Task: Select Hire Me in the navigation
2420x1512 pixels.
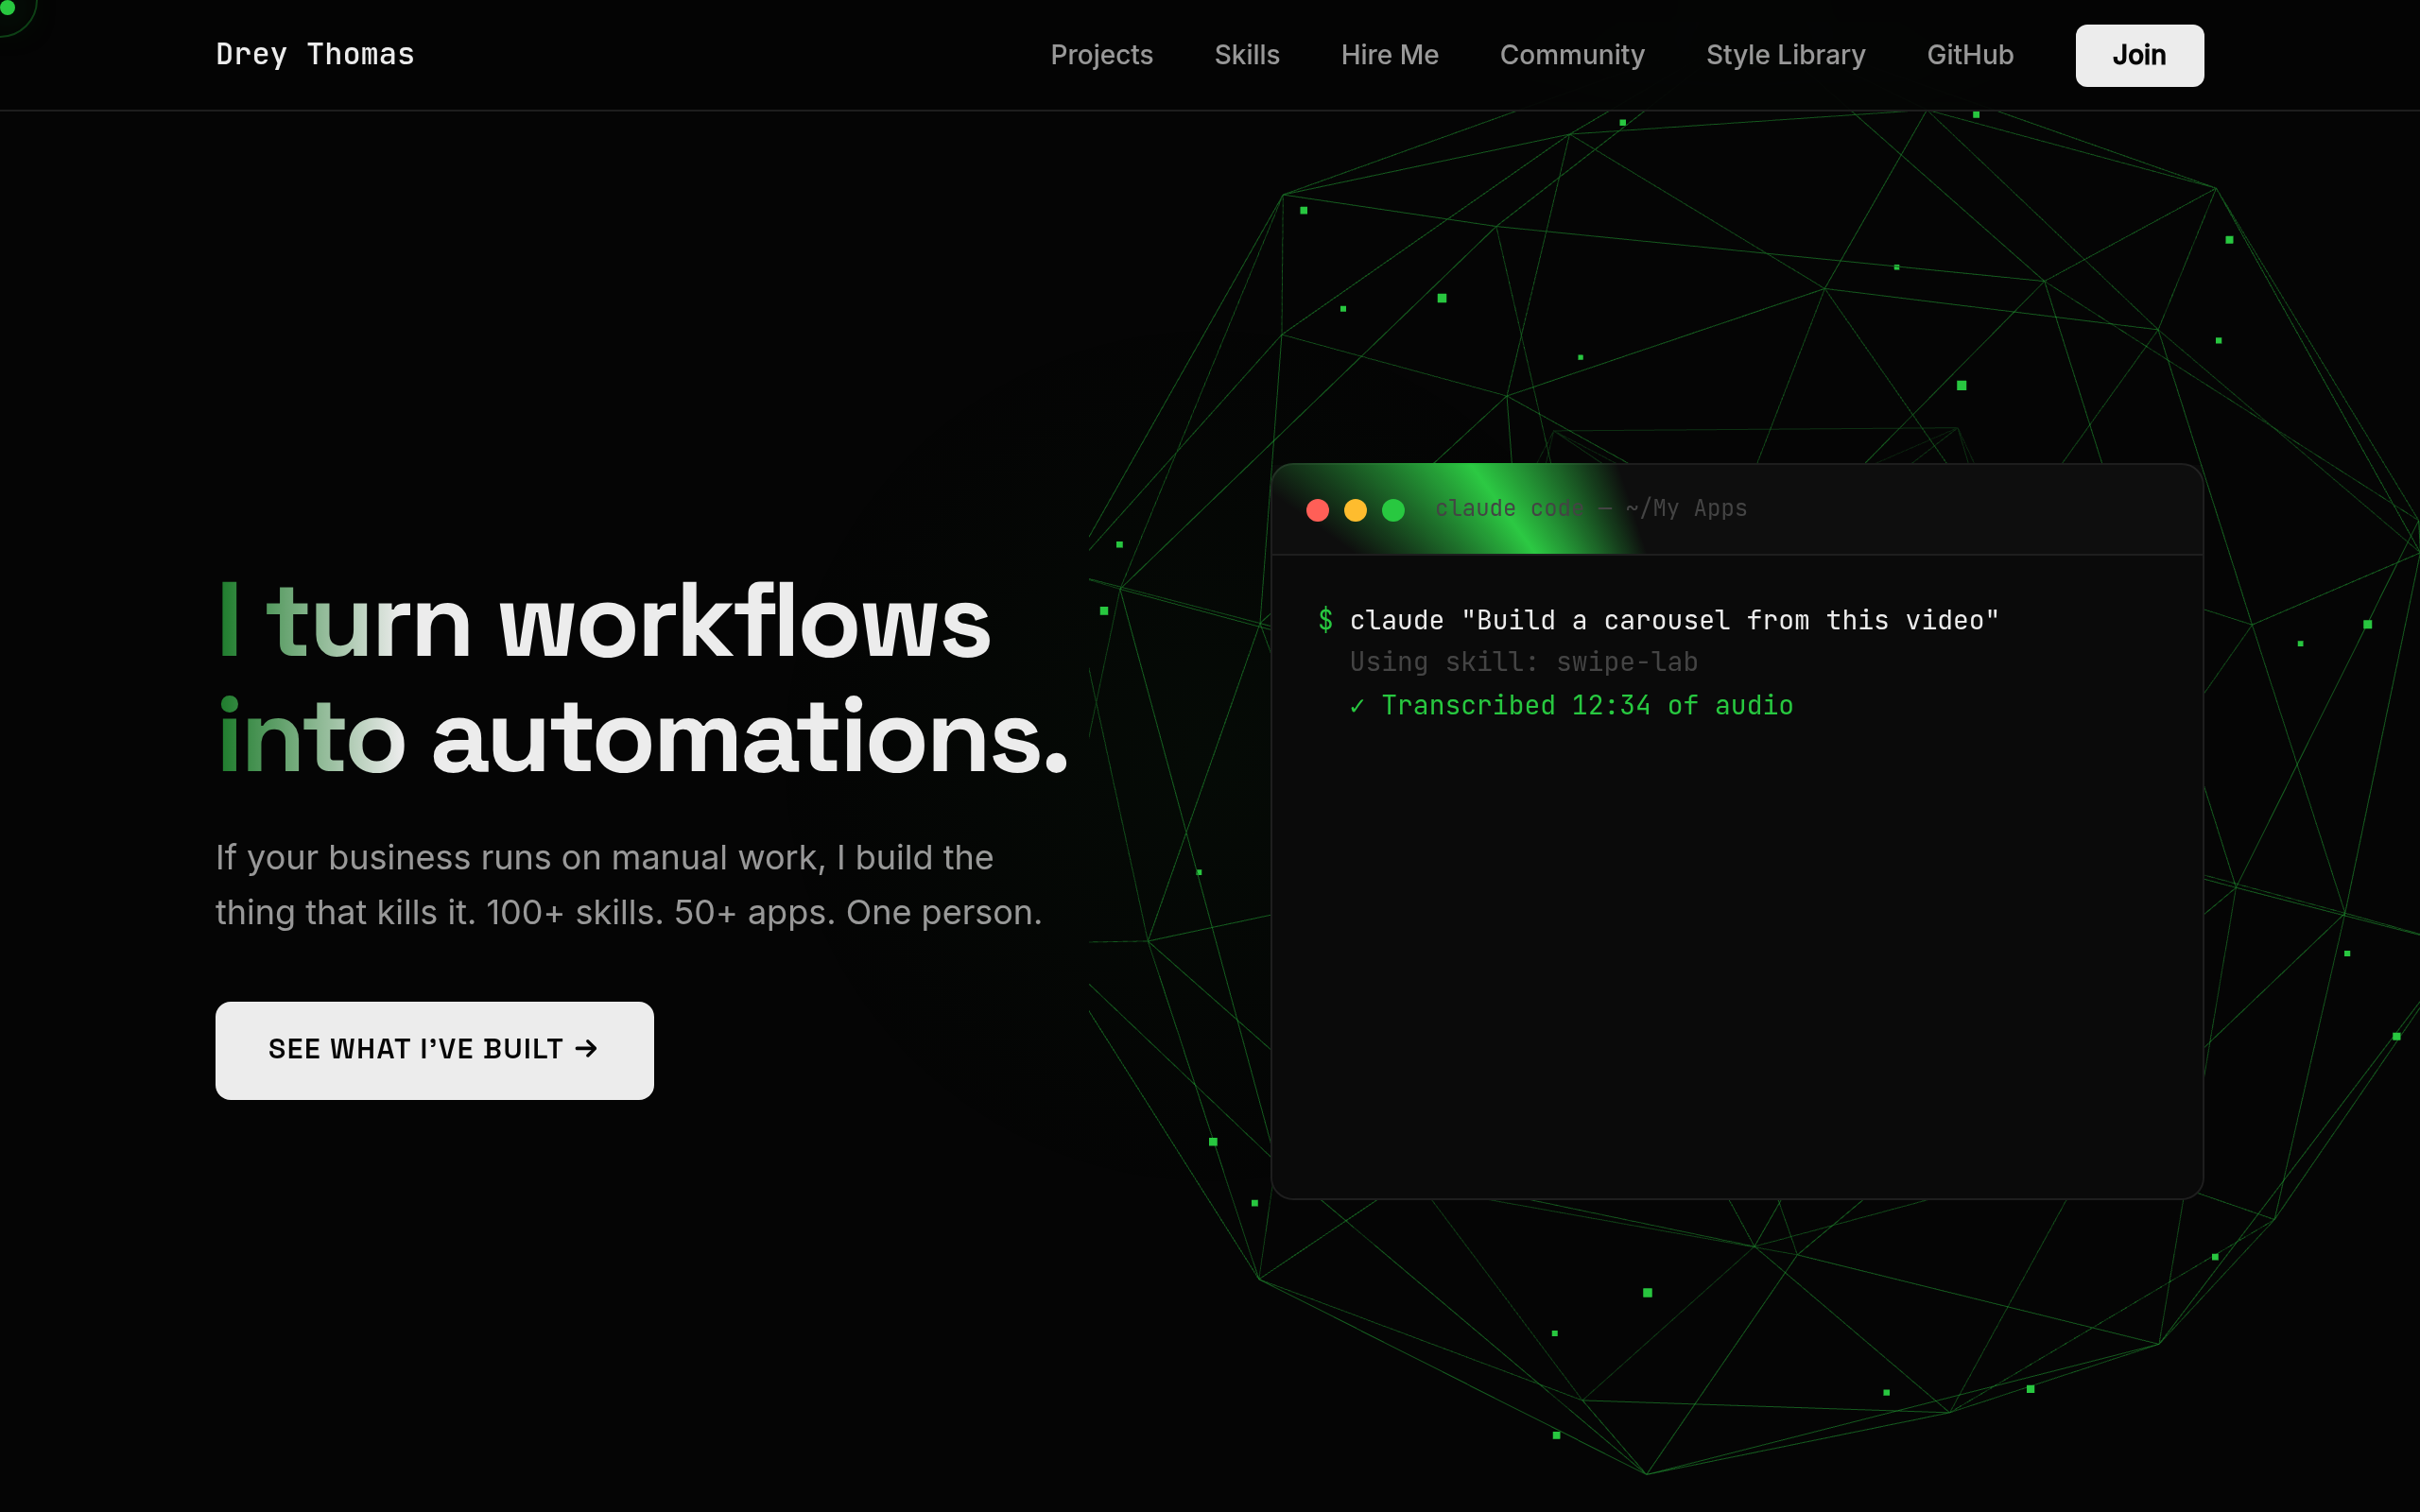Action: click(1389, 55)
